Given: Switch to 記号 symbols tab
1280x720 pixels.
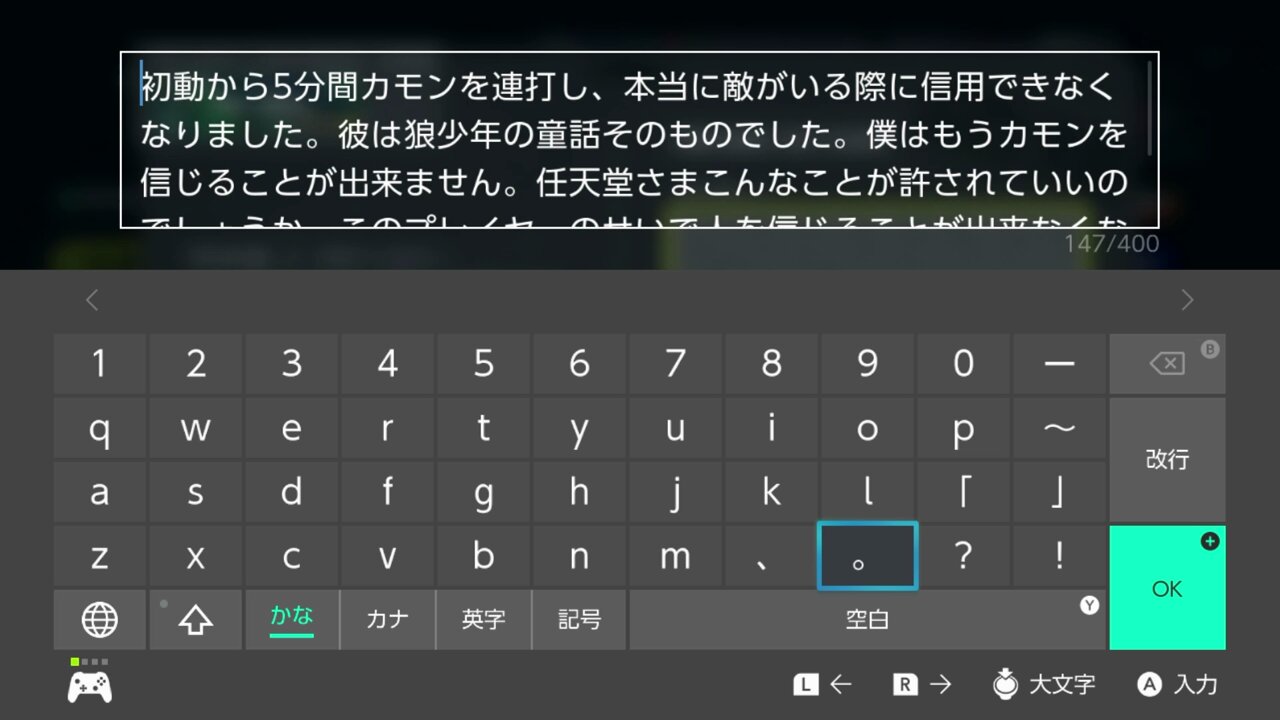Looking at the screenshot, I should coord(580,620).
